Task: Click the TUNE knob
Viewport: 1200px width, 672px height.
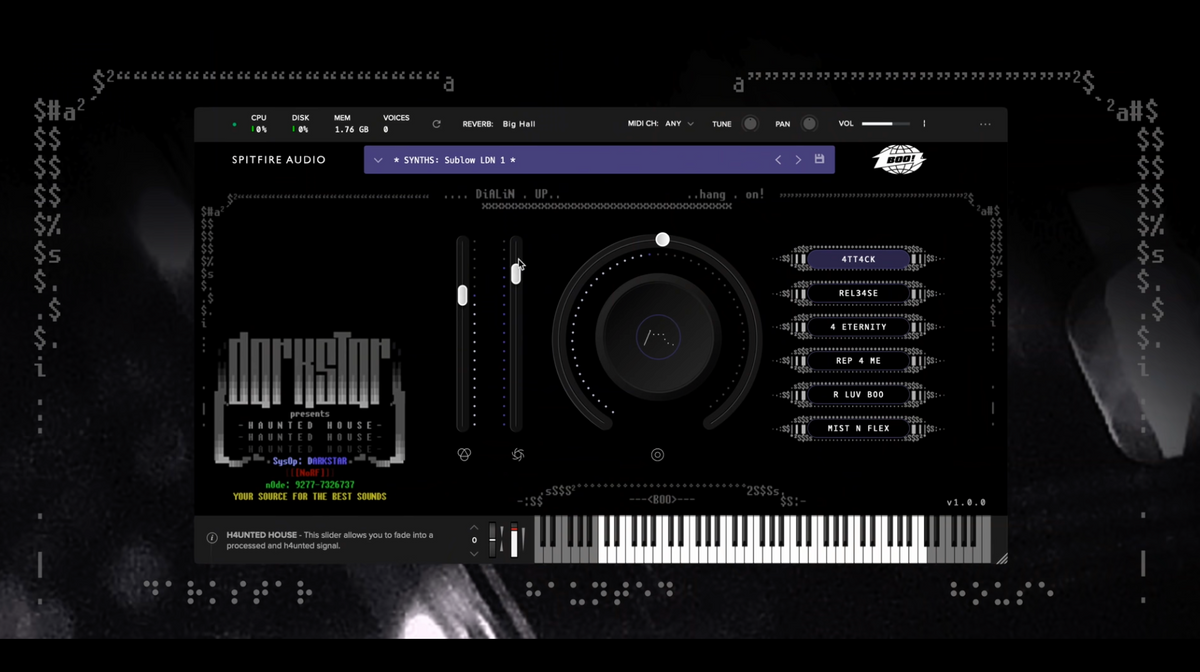Action: coord(750,124)
